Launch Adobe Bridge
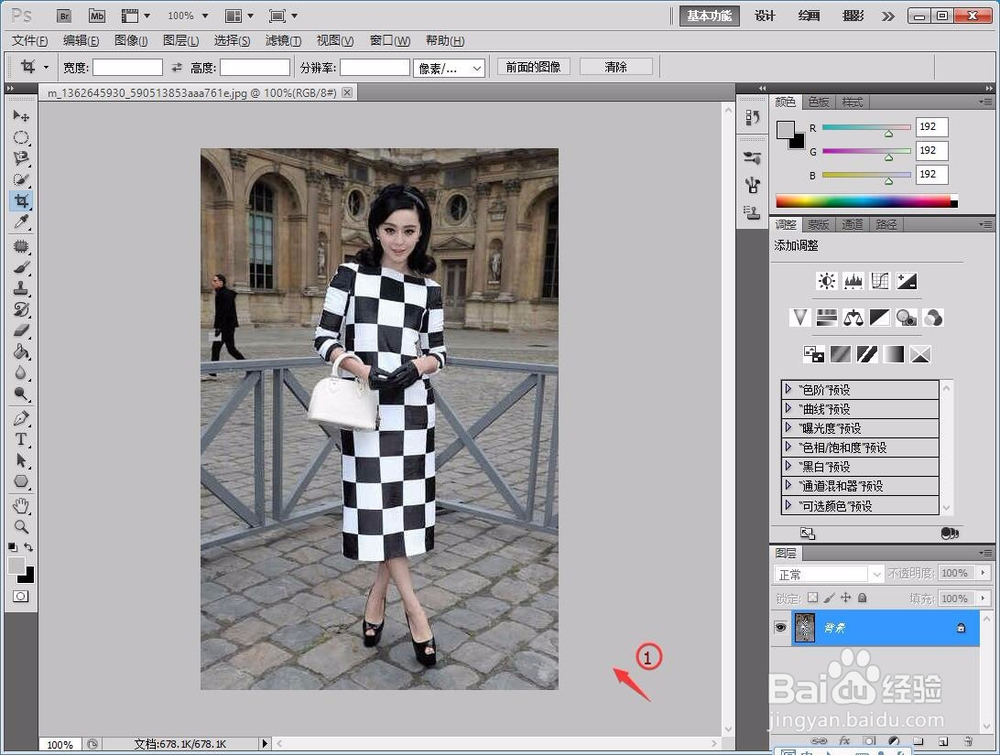 coord(64,16)
